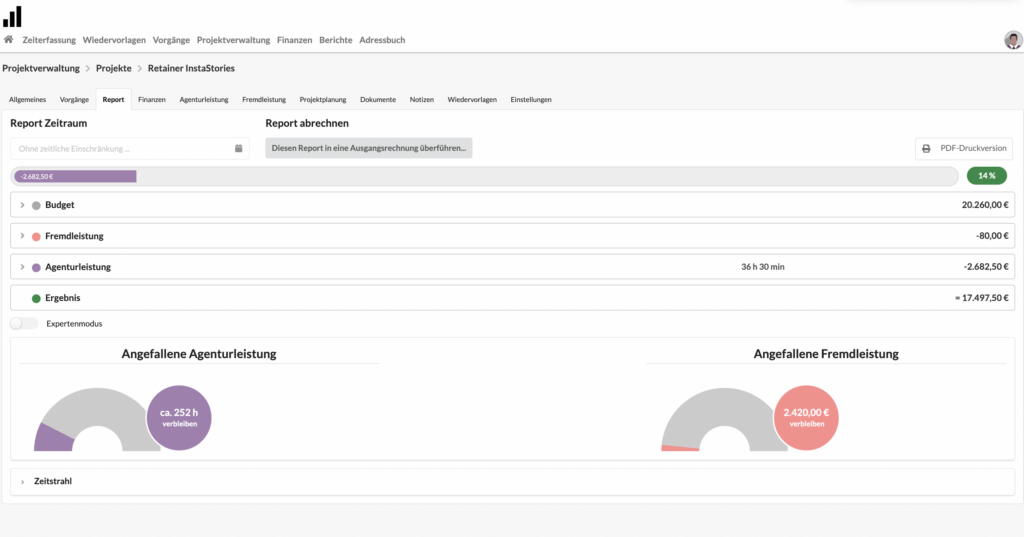Click the Ergebnis value 17.497,50 €
This screenshot has width=1024, height=537.
click(982, 298)
